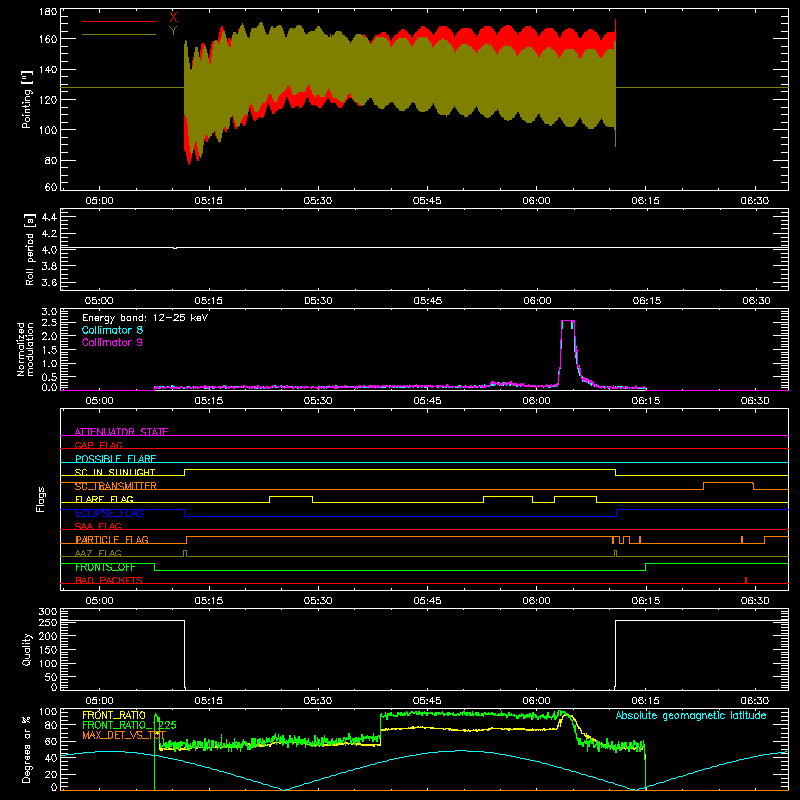Click the 'Normalized modulation' axis title
The image size is (800, 800).
click(25, 349)
